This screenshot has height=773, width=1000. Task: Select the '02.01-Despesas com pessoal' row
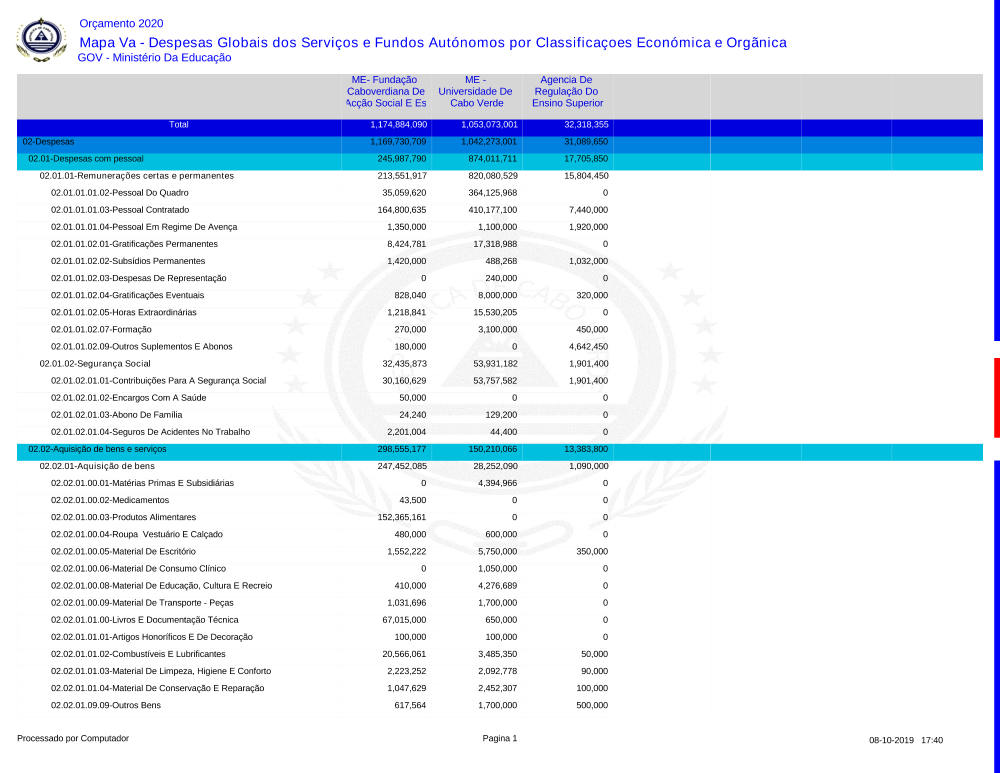coord(86,159)
